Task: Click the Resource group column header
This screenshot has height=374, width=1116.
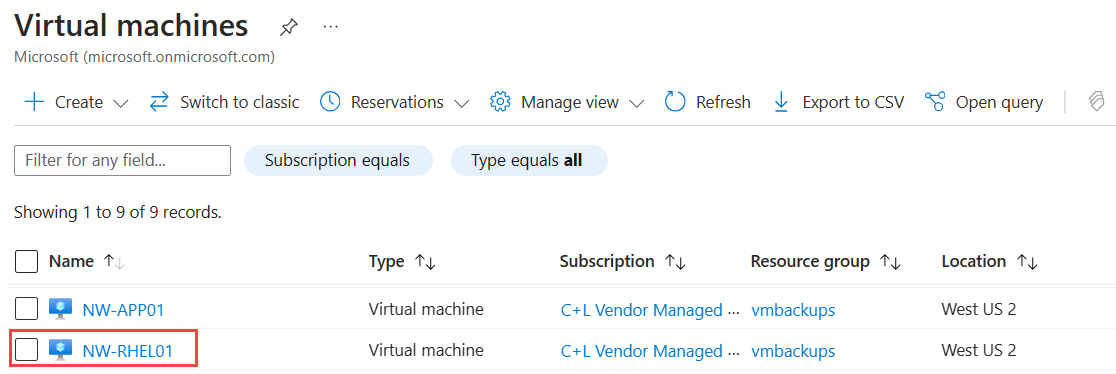Action: coord(810,261)
